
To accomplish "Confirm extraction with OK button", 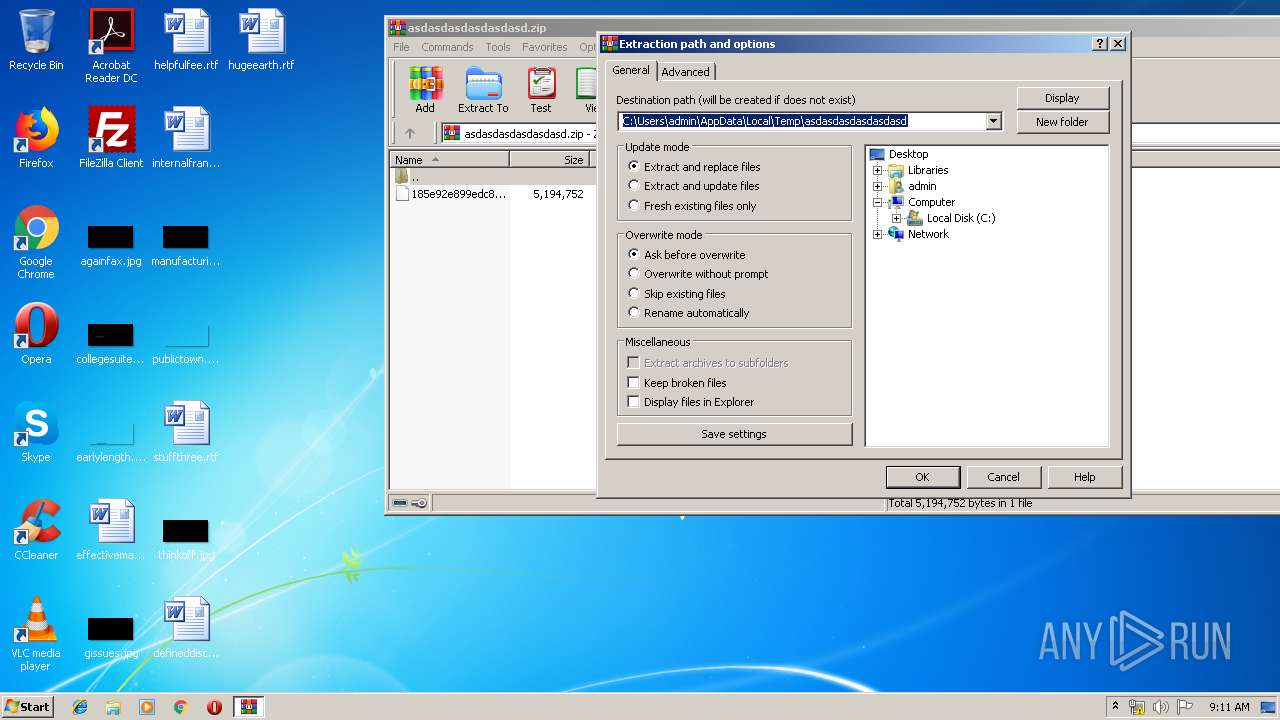I will click(x=922, y=477).
